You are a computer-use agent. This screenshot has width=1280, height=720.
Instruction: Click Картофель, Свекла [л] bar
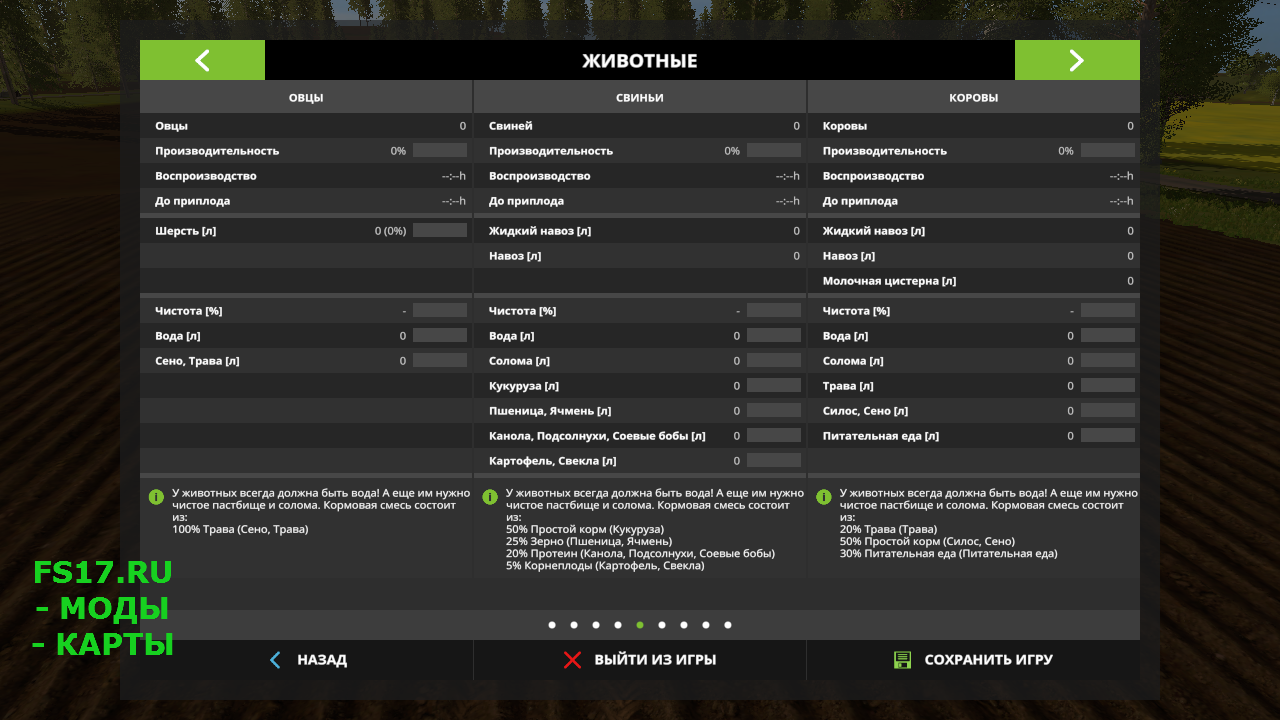[x=774, y=461]
